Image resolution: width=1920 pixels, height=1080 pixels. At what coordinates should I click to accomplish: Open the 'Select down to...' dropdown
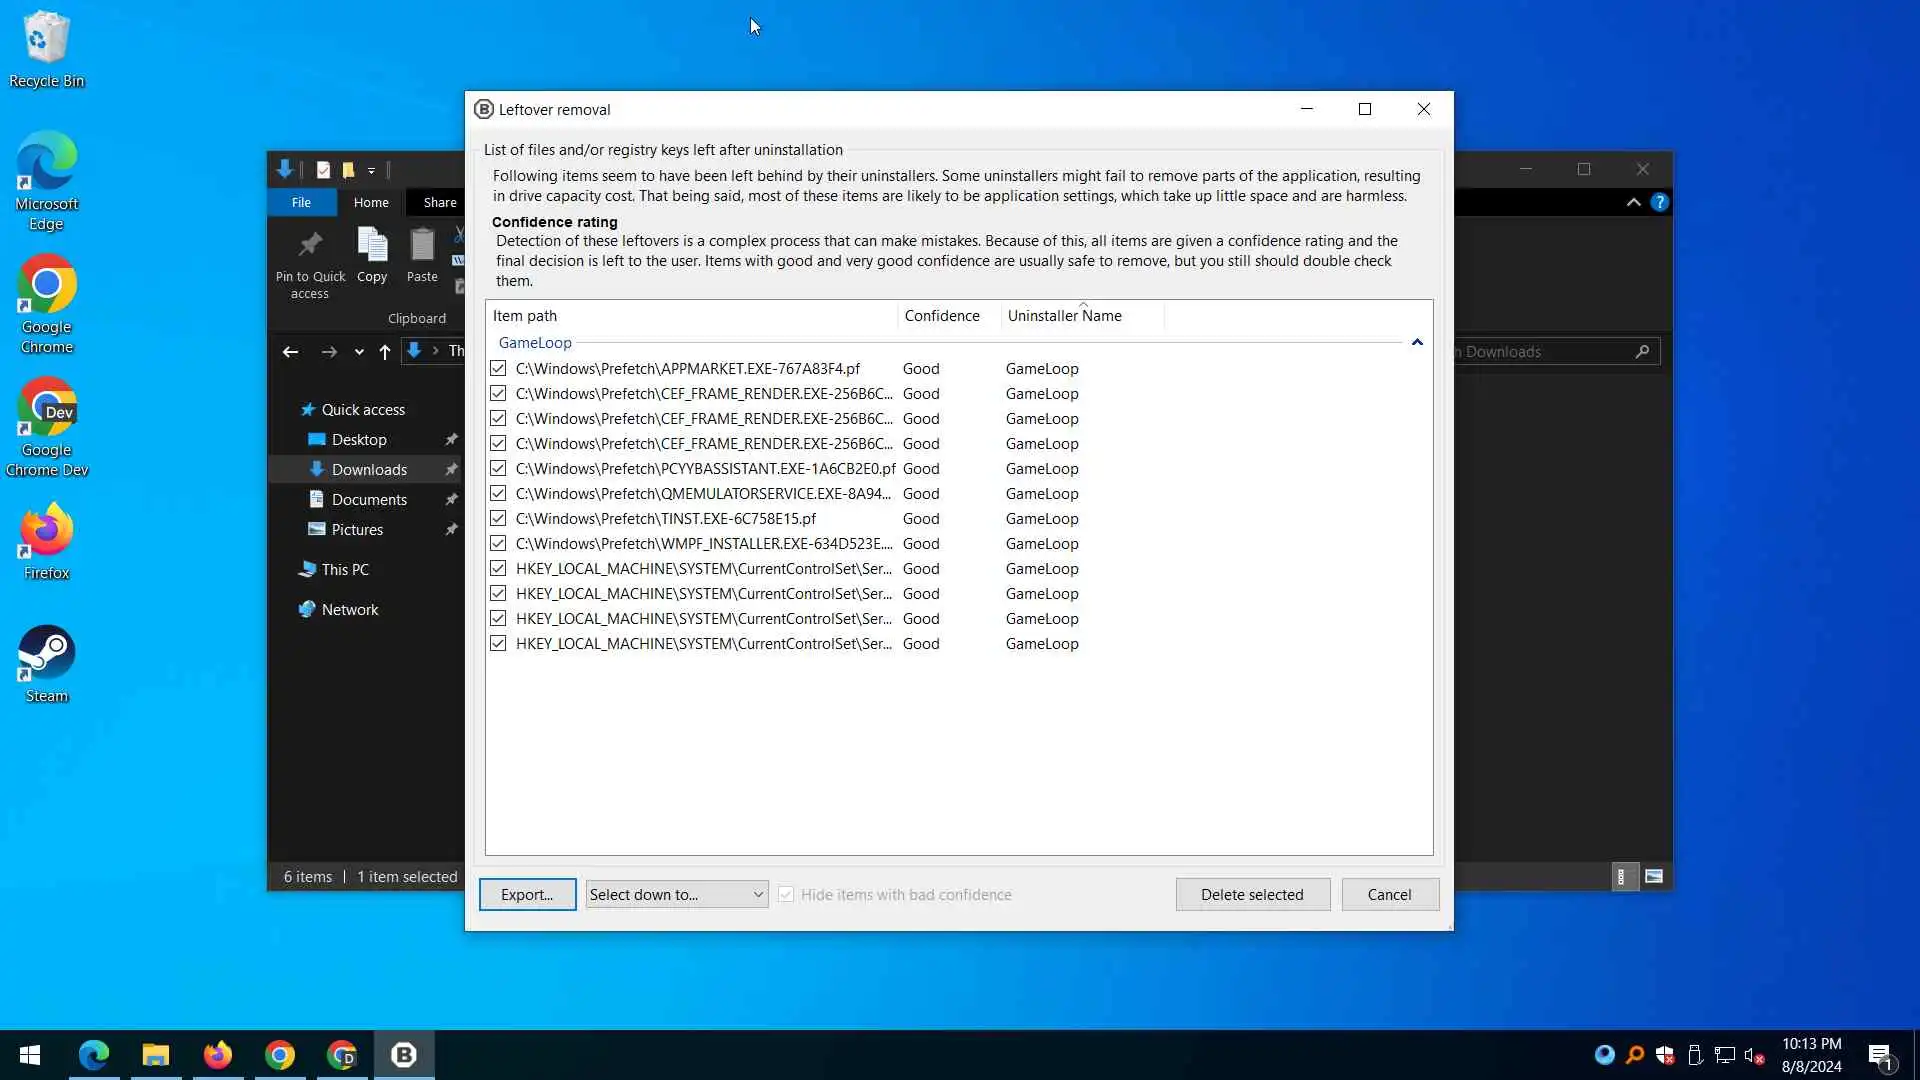[x=677, y=894]
